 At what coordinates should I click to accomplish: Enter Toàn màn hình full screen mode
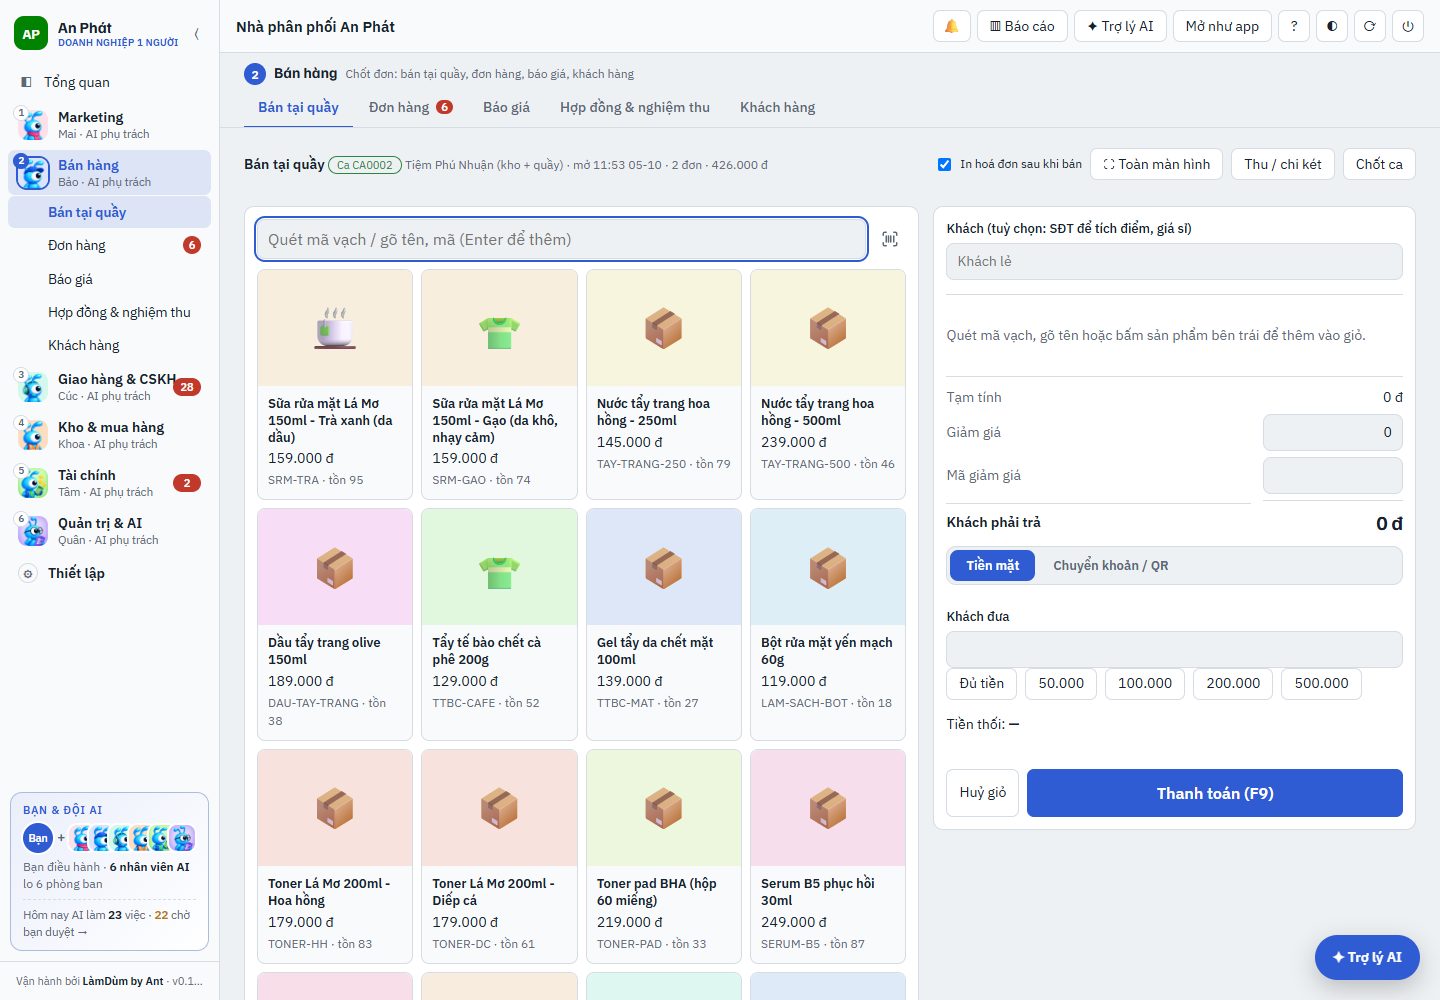[x=1156, y=164]
